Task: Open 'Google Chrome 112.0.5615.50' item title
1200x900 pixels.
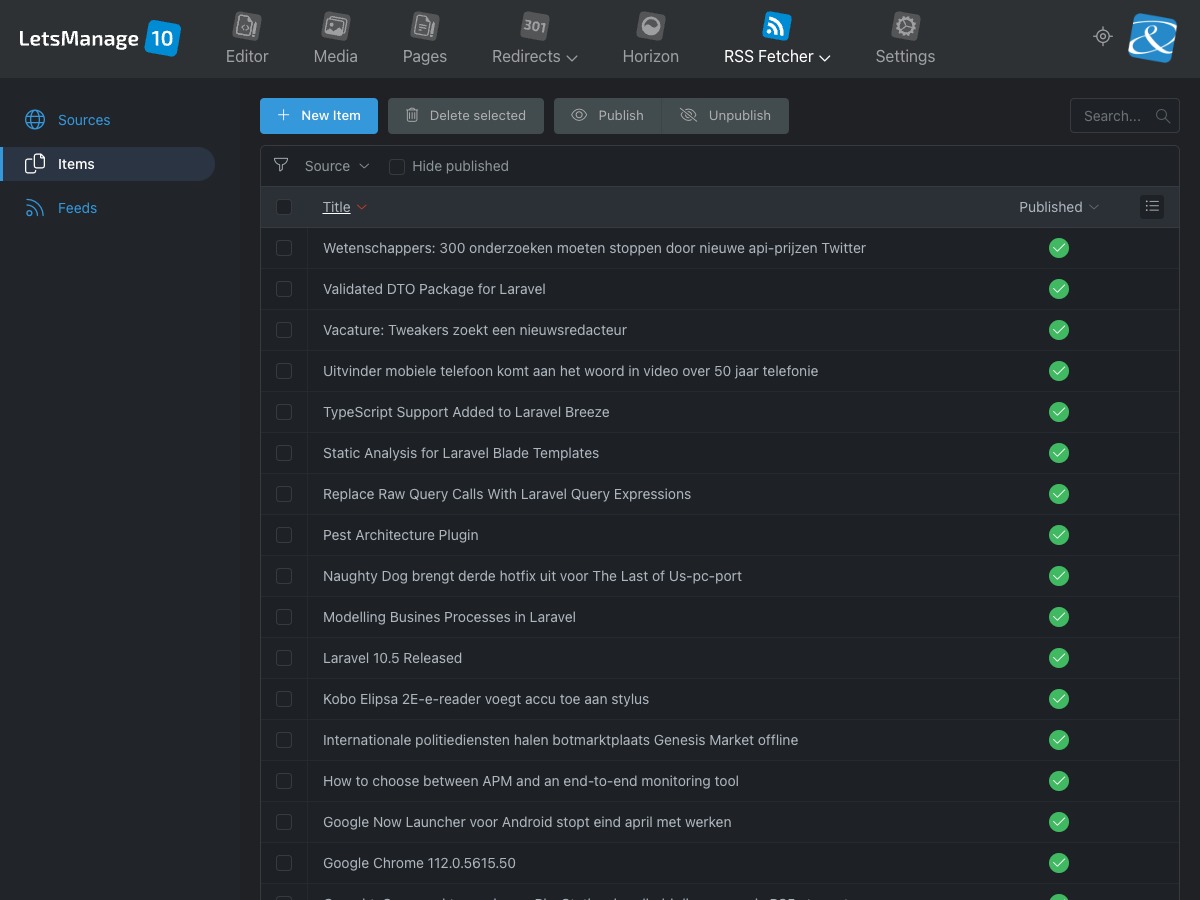Action: tap(419, 863)
